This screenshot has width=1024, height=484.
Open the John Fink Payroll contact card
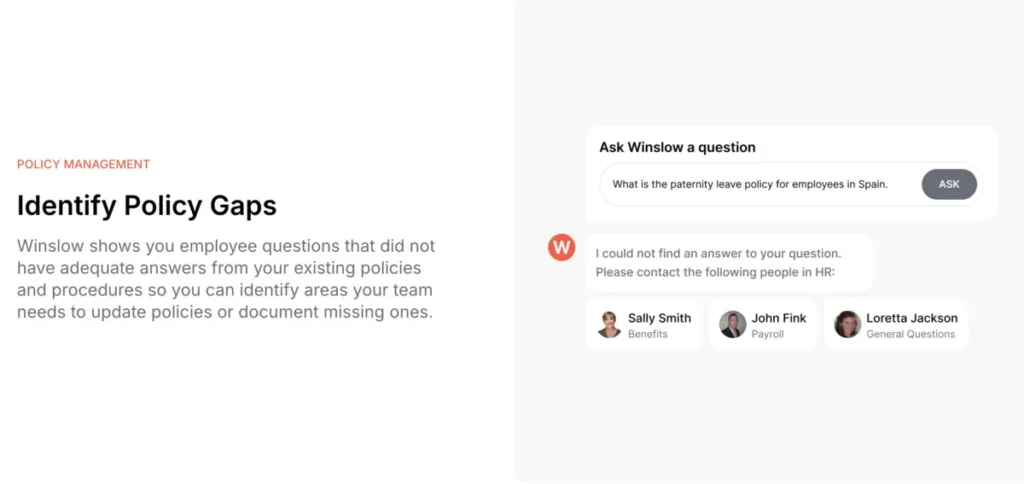coord(763,325)
